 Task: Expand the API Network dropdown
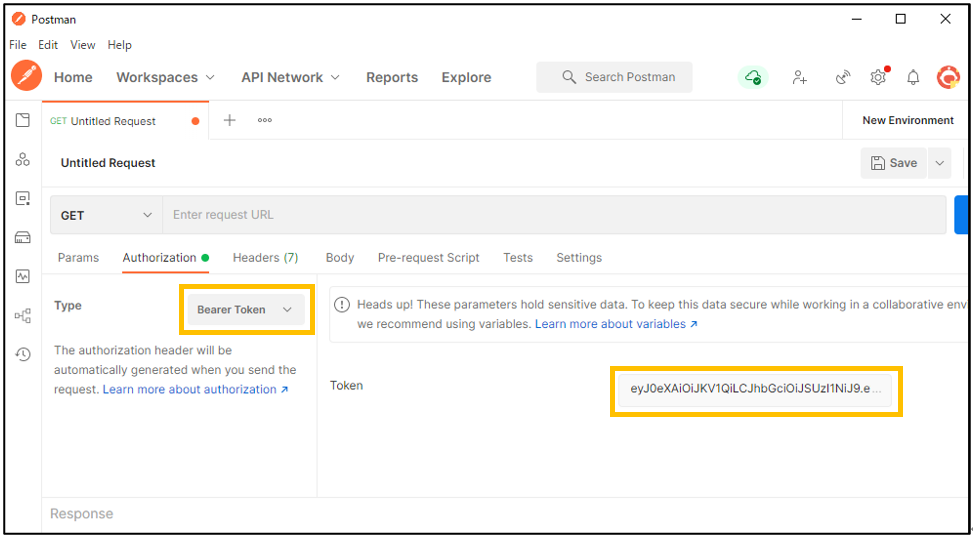pos(290,77)
